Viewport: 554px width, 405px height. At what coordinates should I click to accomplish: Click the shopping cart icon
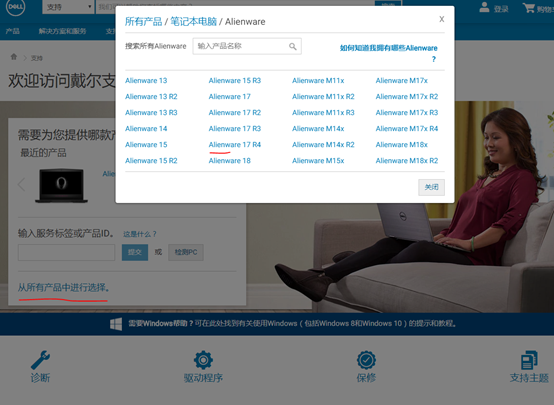click(529, 7)
